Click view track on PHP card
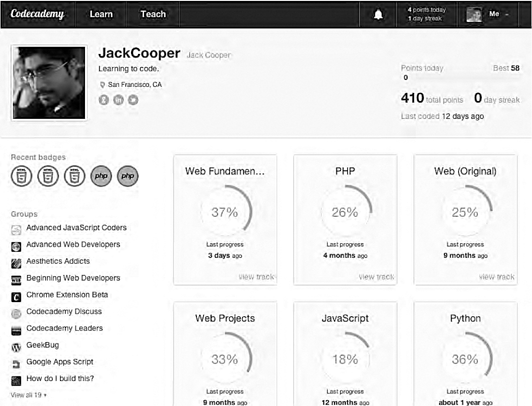 (x=376, y=277)
